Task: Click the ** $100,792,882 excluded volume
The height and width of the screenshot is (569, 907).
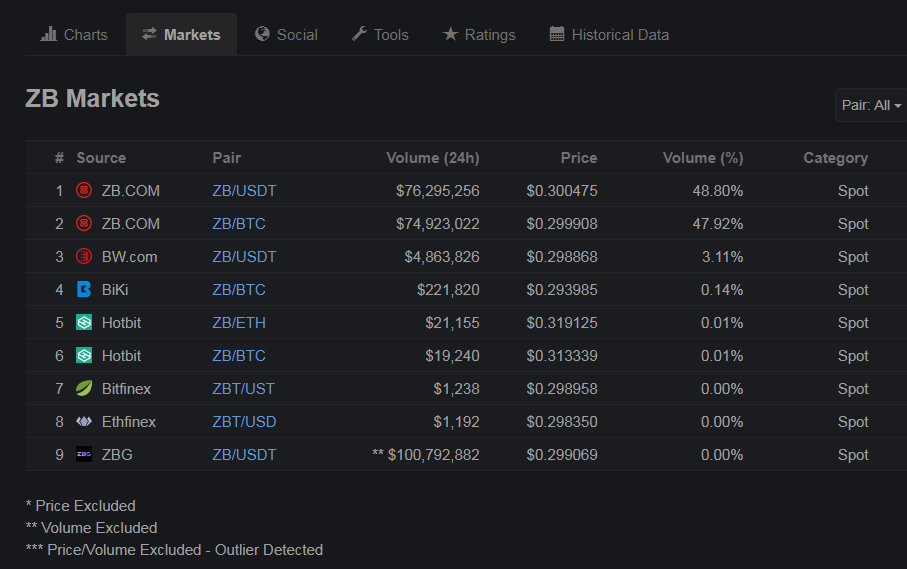Action: (426, 455)
